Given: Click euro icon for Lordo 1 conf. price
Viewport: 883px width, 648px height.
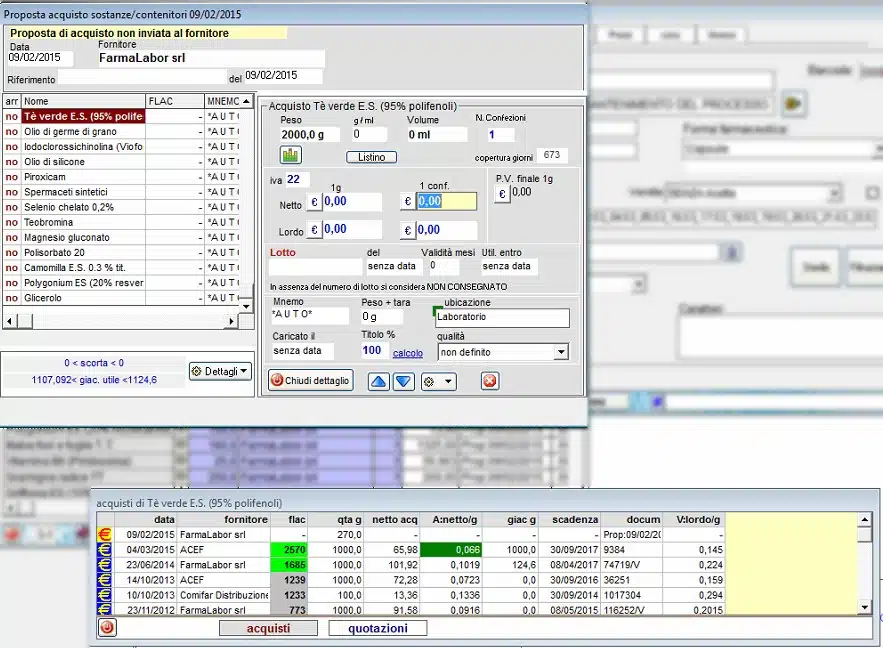Looking at the screenshot, I should [x=408, y=230].
